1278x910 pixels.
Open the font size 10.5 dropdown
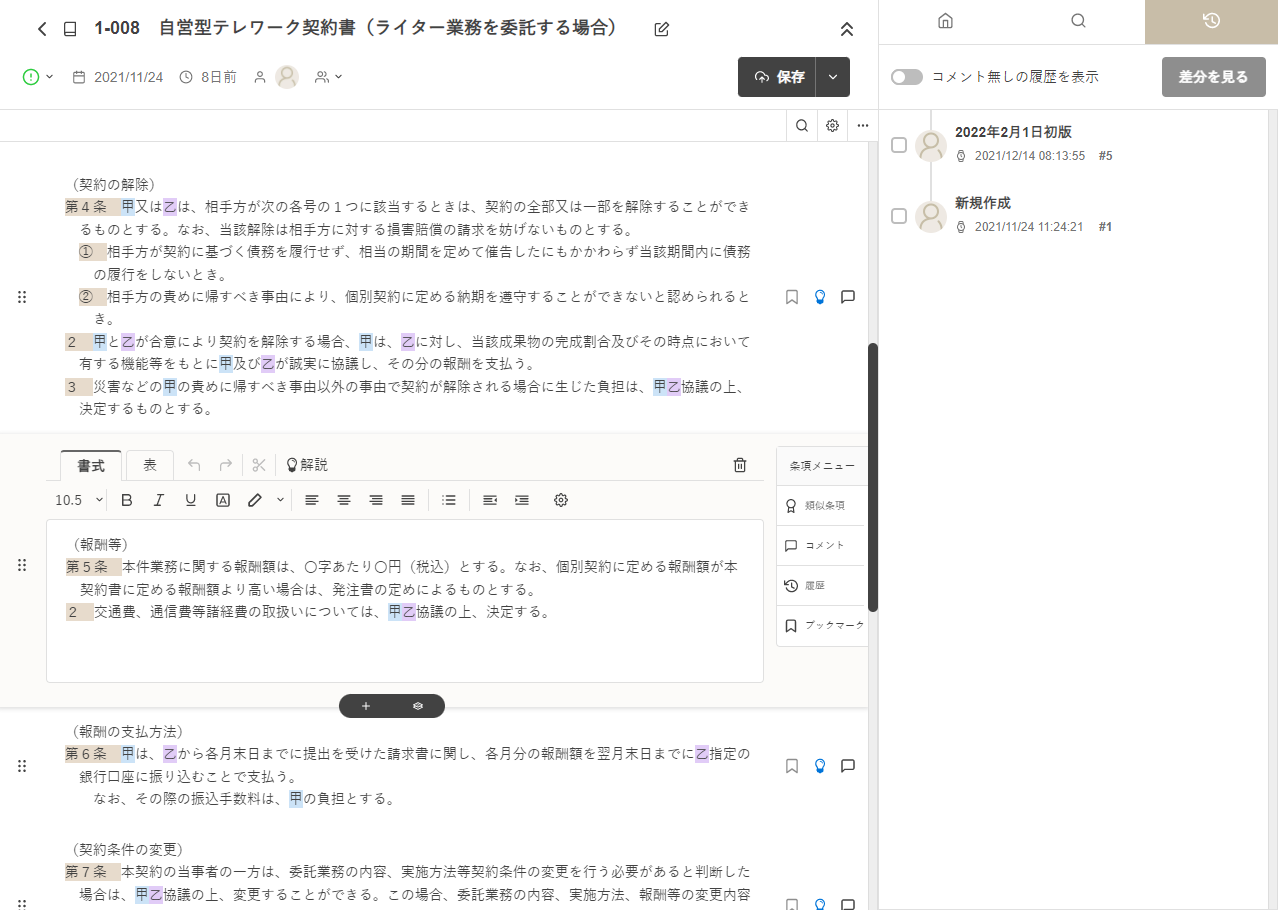click(x=79, y=500)
